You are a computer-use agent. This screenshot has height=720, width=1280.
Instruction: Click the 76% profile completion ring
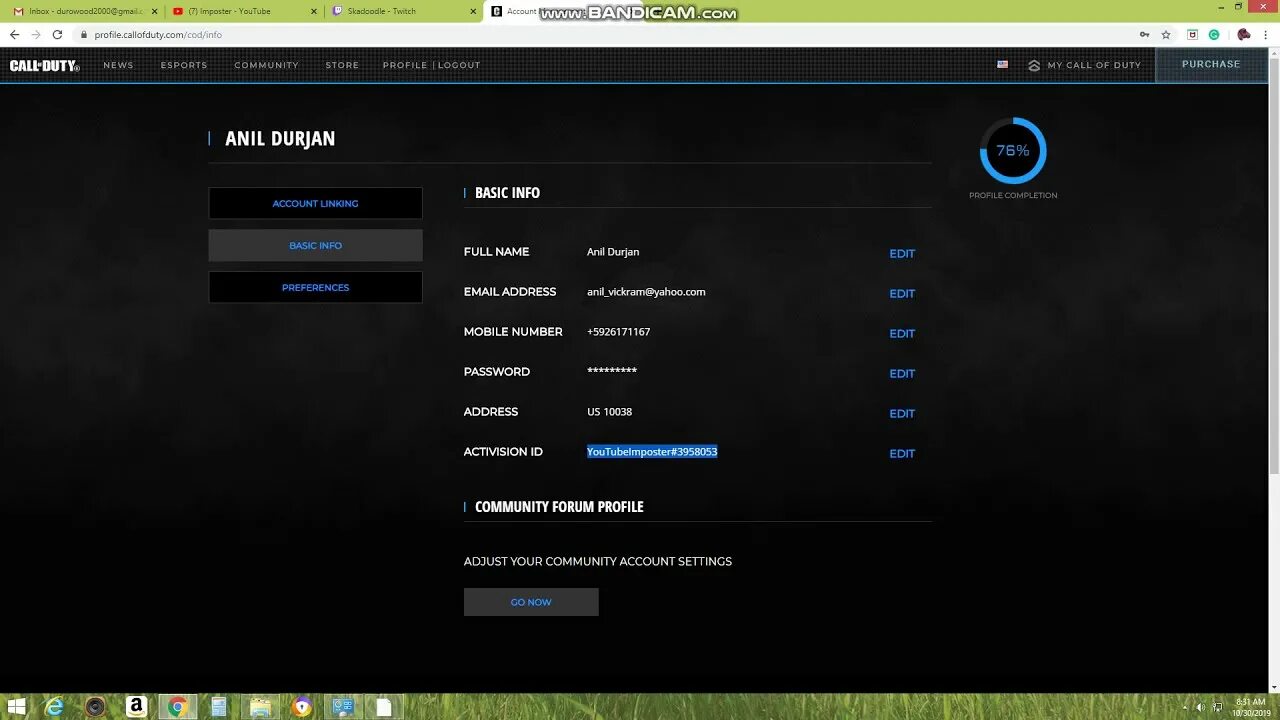click(x=1013, y=151)
